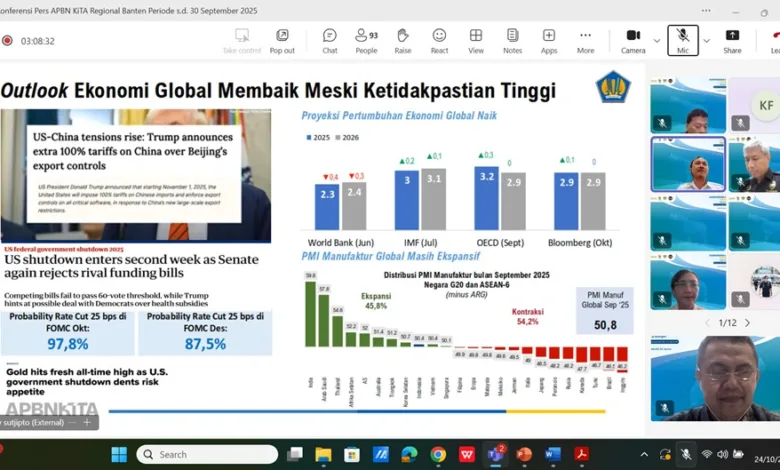
Task: Open the Notes panel
Action: [512, 40]
